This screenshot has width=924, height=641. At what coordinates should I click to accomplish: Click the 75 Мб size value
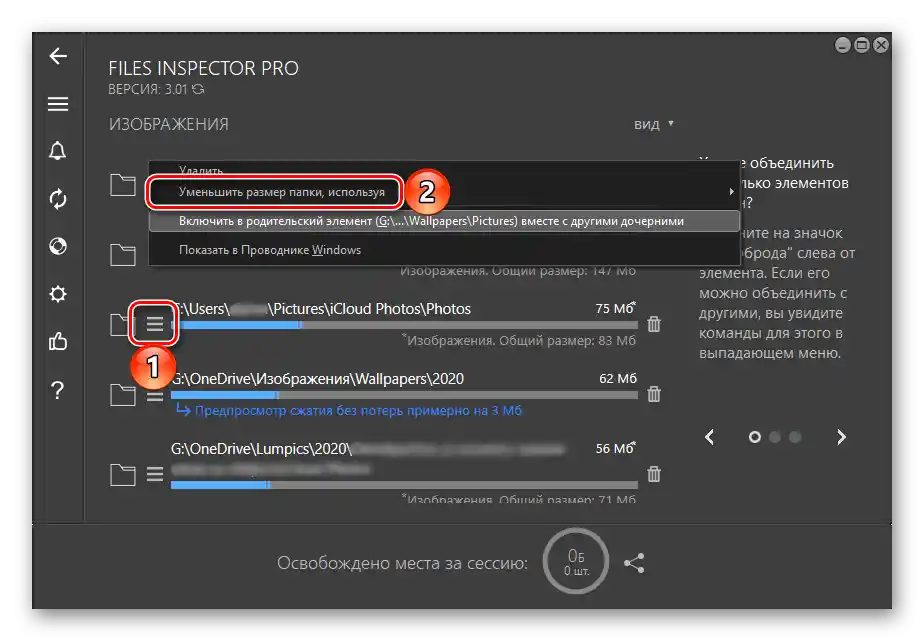click(616, 308)
